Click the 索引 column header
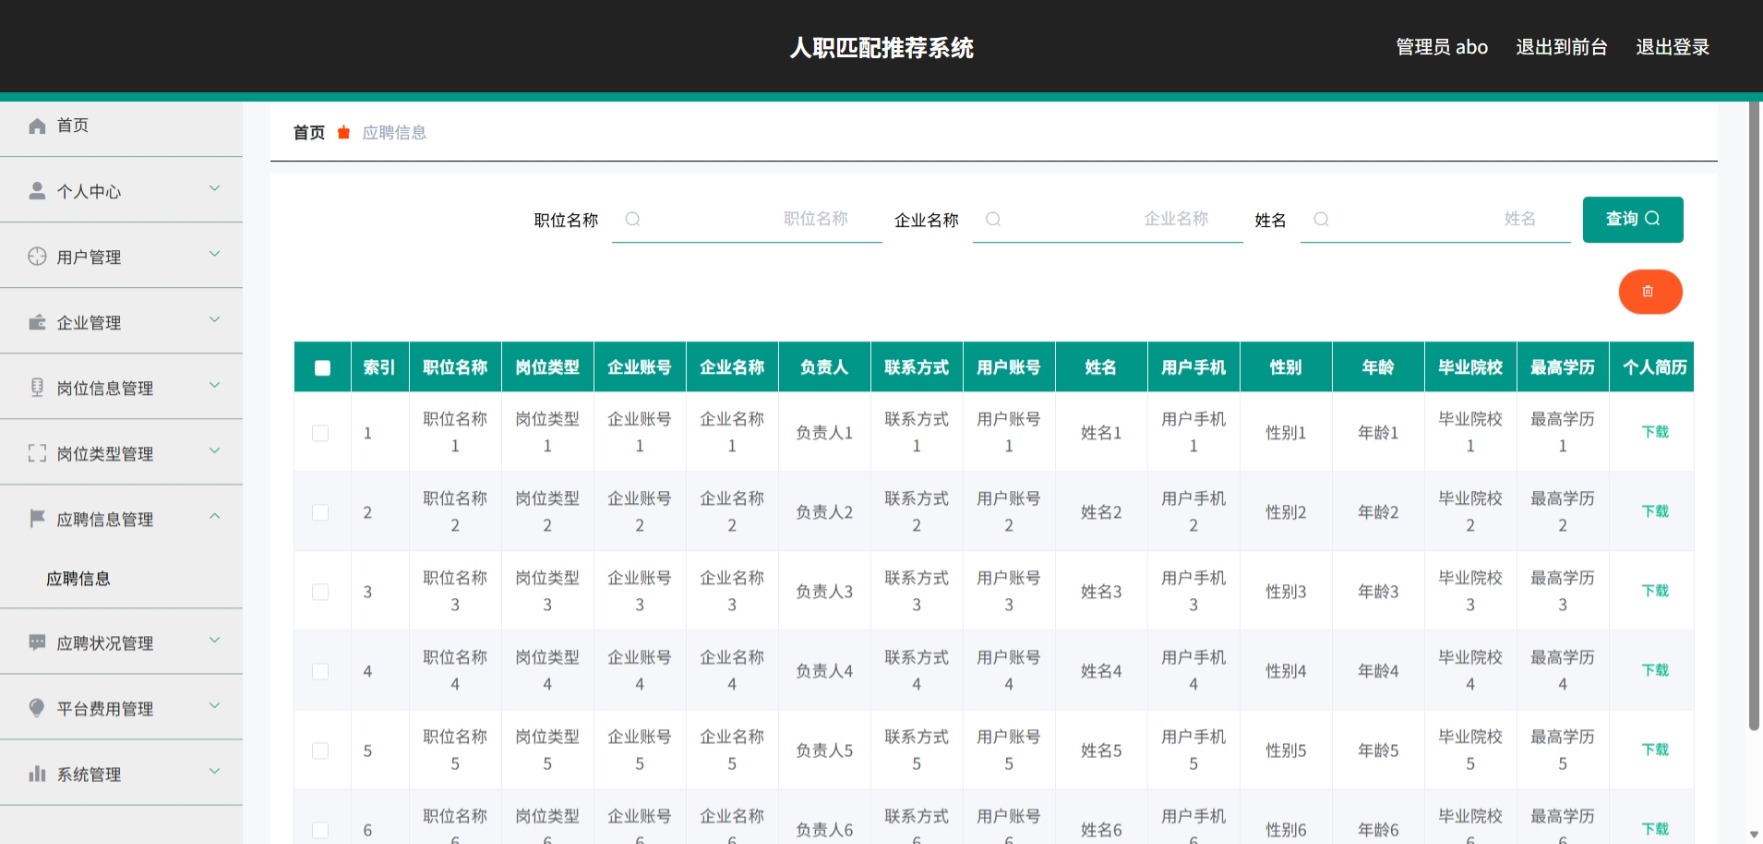Image resolution: width=1763 pixels, height=844 pixels. point(379,367)
